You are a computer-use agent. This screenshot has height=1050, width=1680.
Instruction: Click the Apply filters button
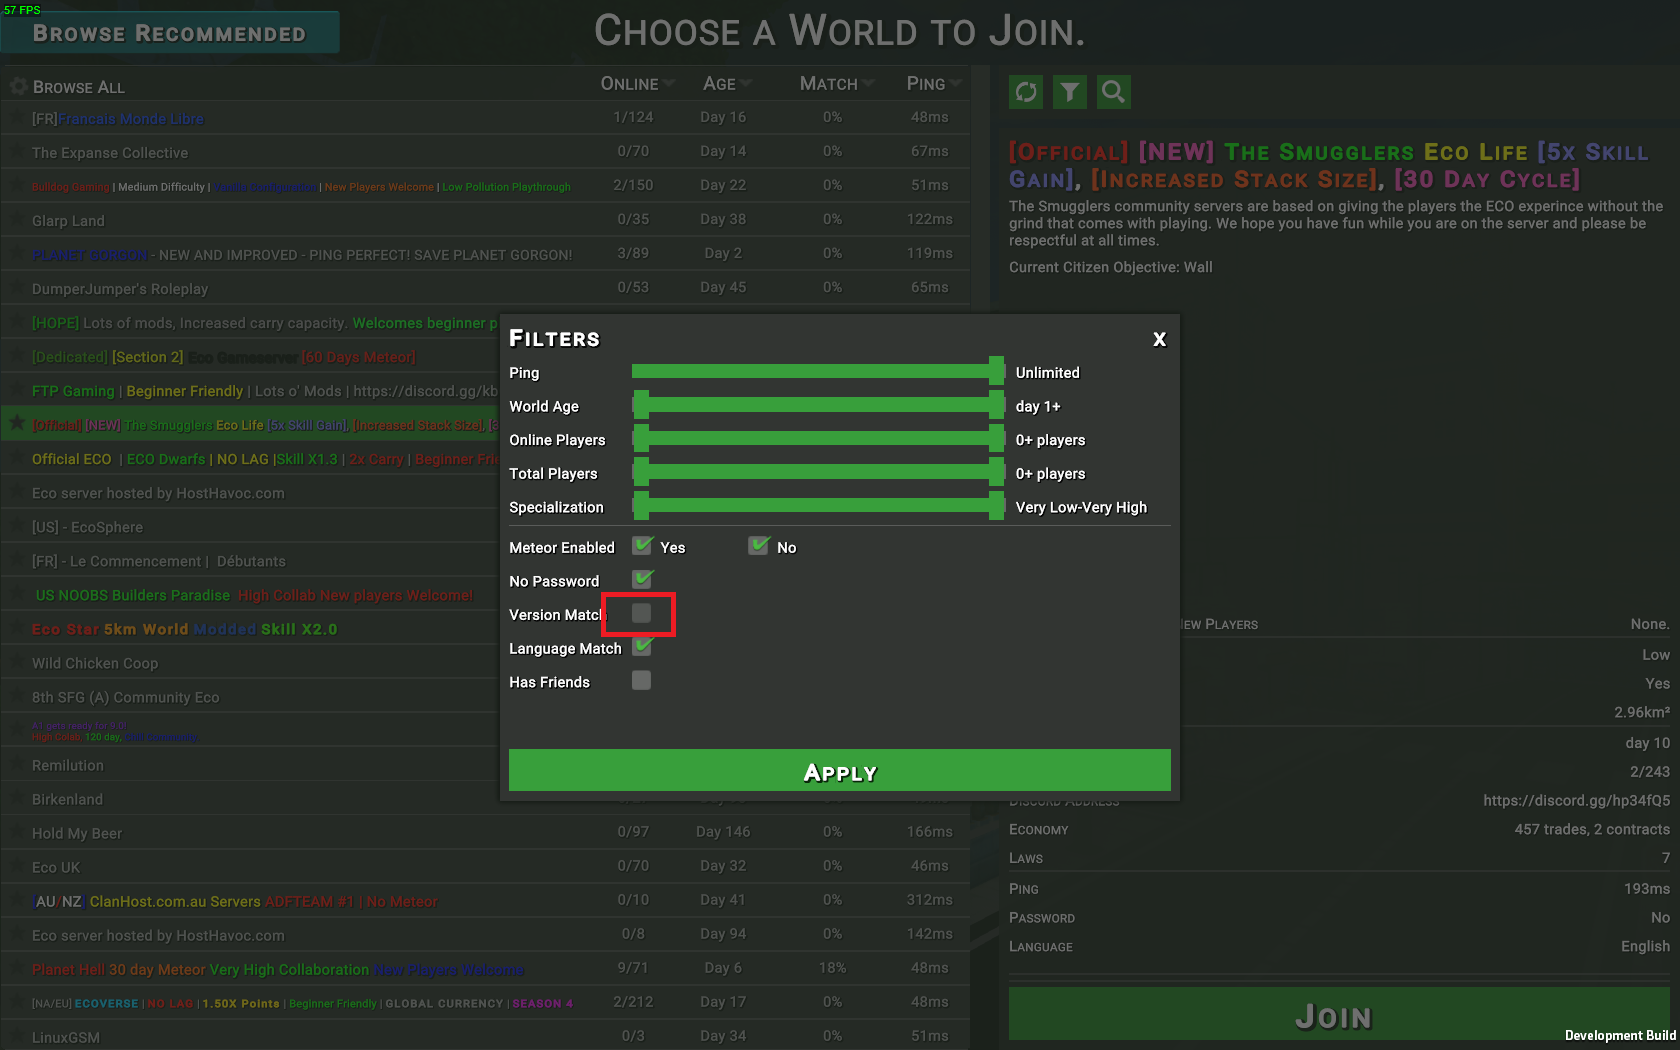840,771
